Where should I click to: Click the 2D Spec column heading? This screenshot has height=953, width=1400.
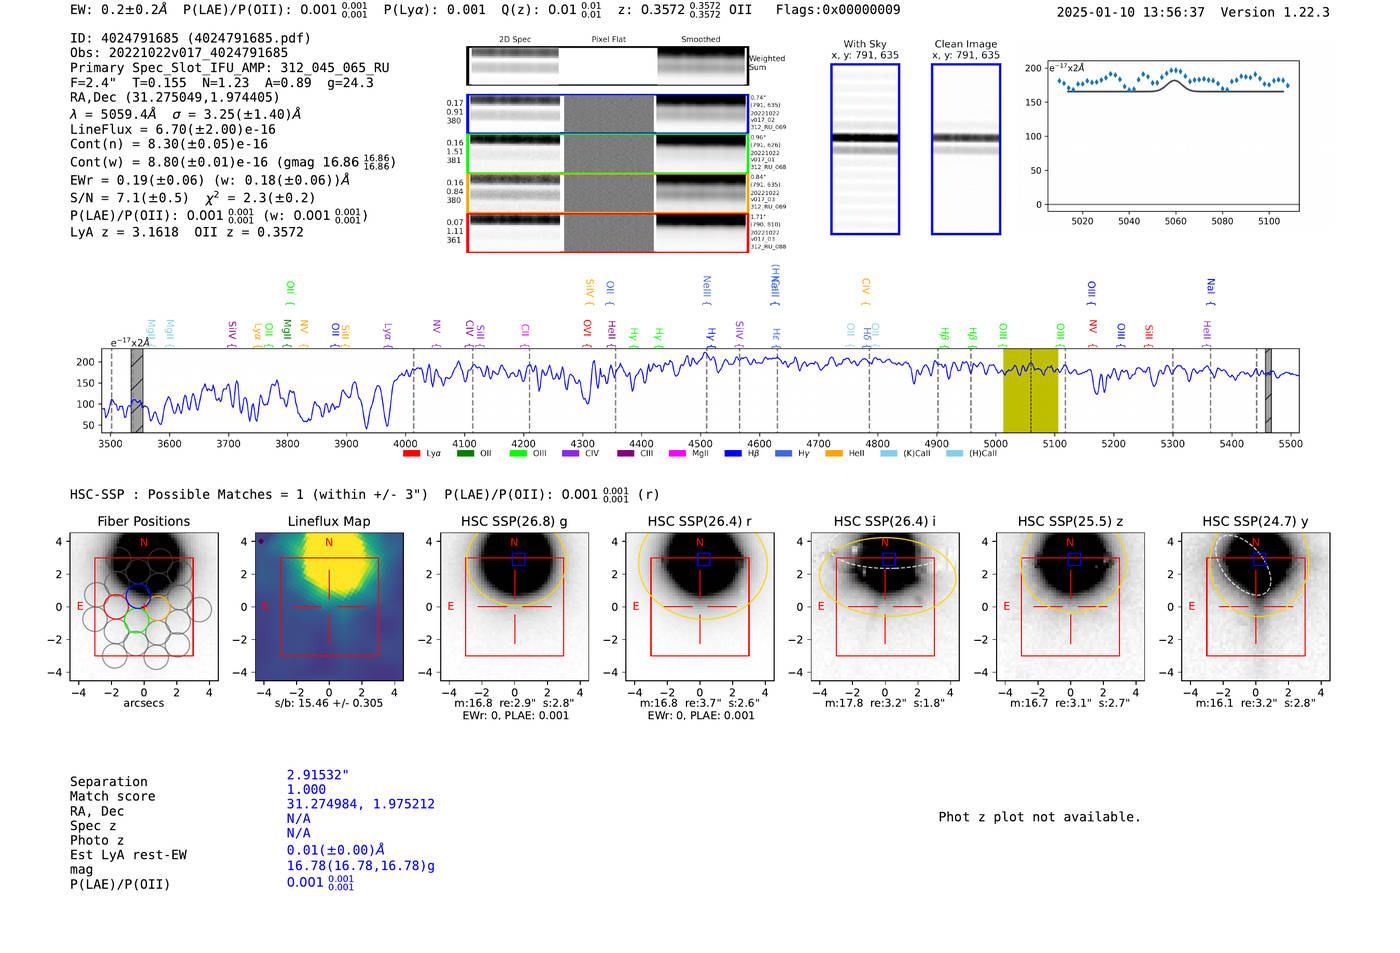point(515,40)
